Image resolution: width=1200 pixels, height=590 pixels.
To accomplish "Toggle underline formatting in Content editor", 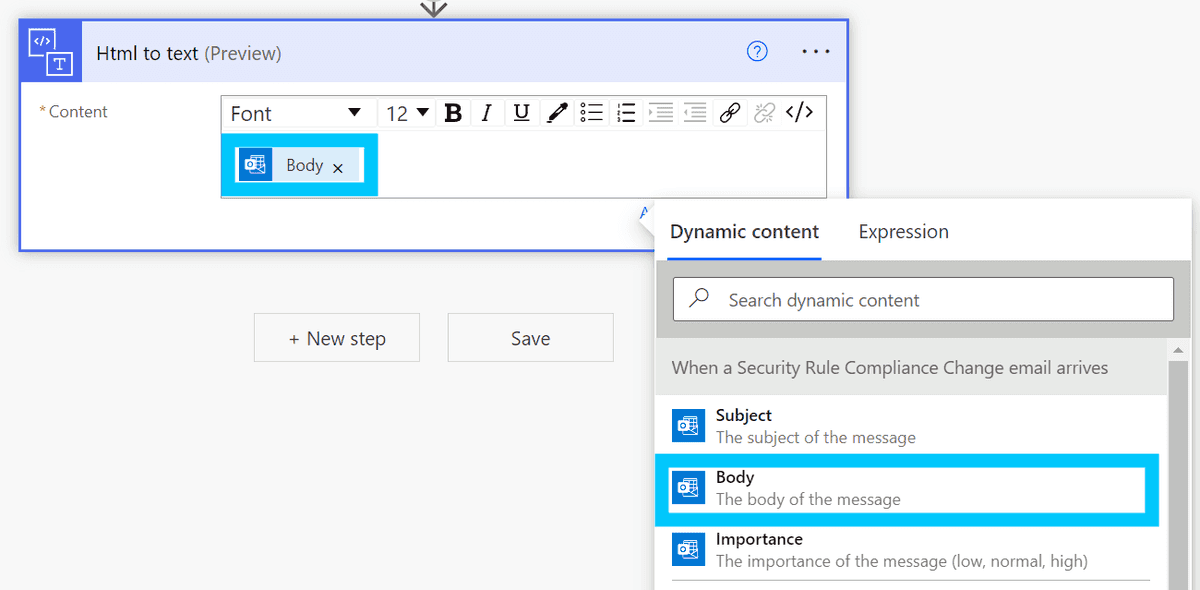I will [x=521, y=113].
